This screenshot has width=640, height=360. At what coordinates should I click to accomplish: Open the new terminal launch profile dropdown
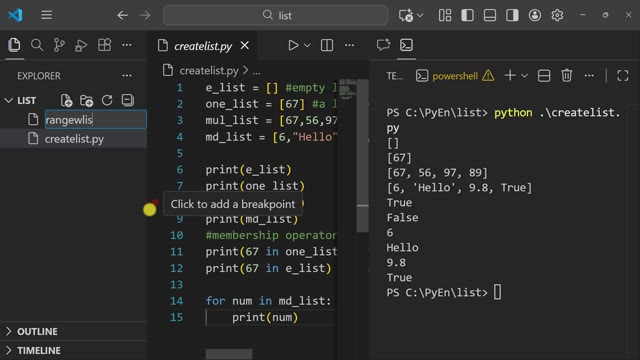tap(524, 76)
